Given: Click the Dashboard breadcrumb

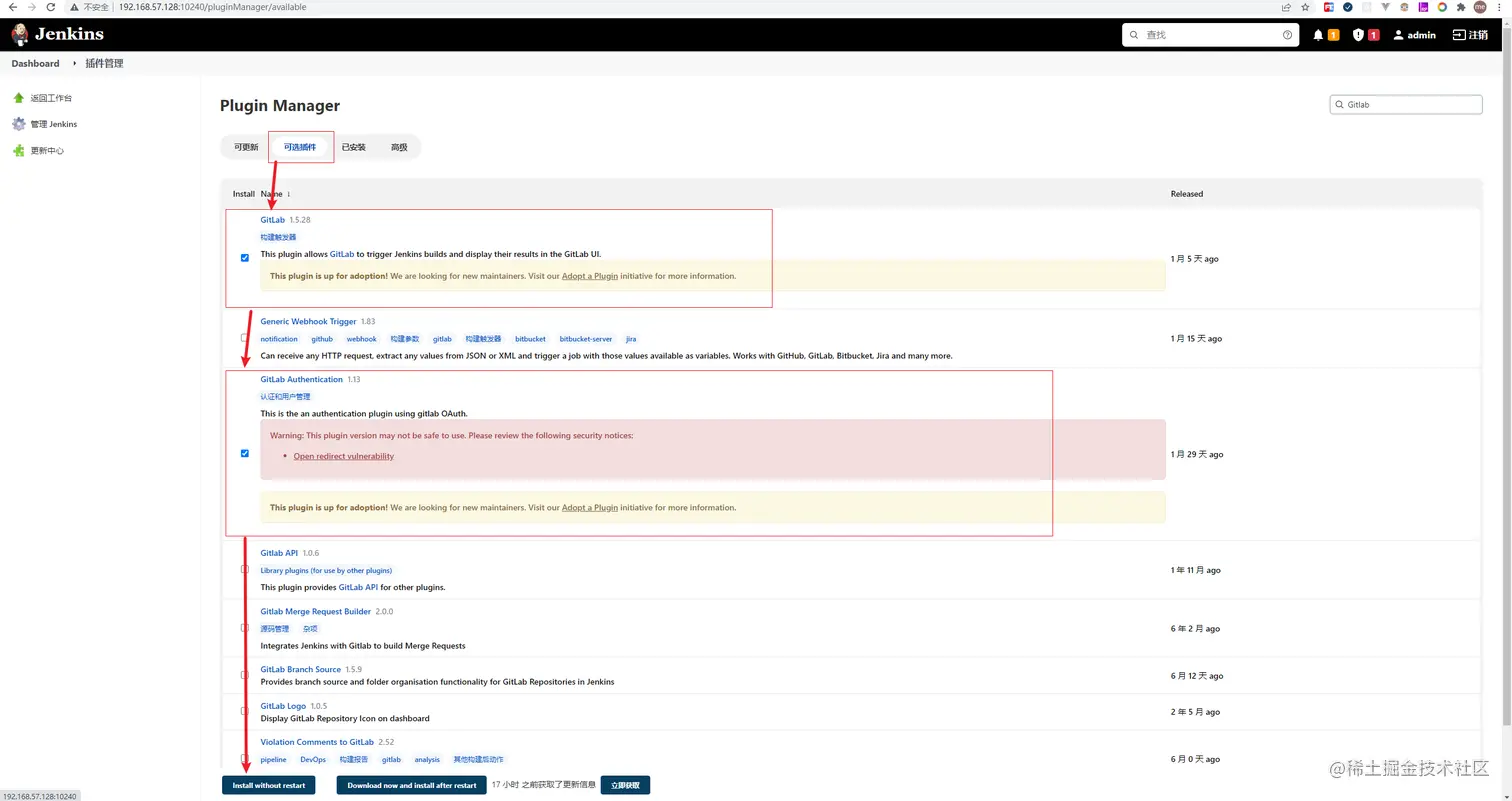Looking at the screenshot, I should (x=36, y=63).
